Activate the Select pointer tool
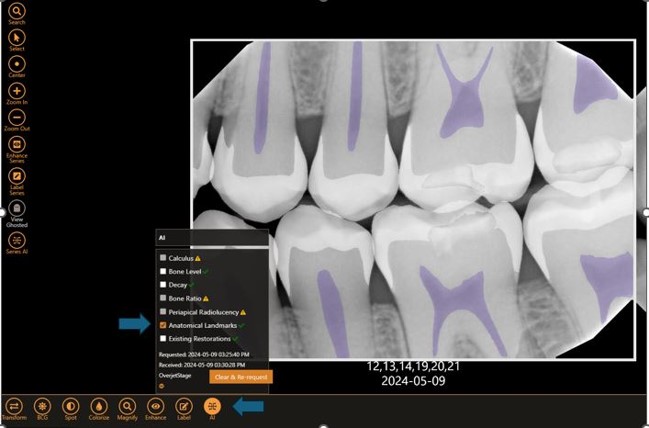649x428 pixels. [17, 38]
